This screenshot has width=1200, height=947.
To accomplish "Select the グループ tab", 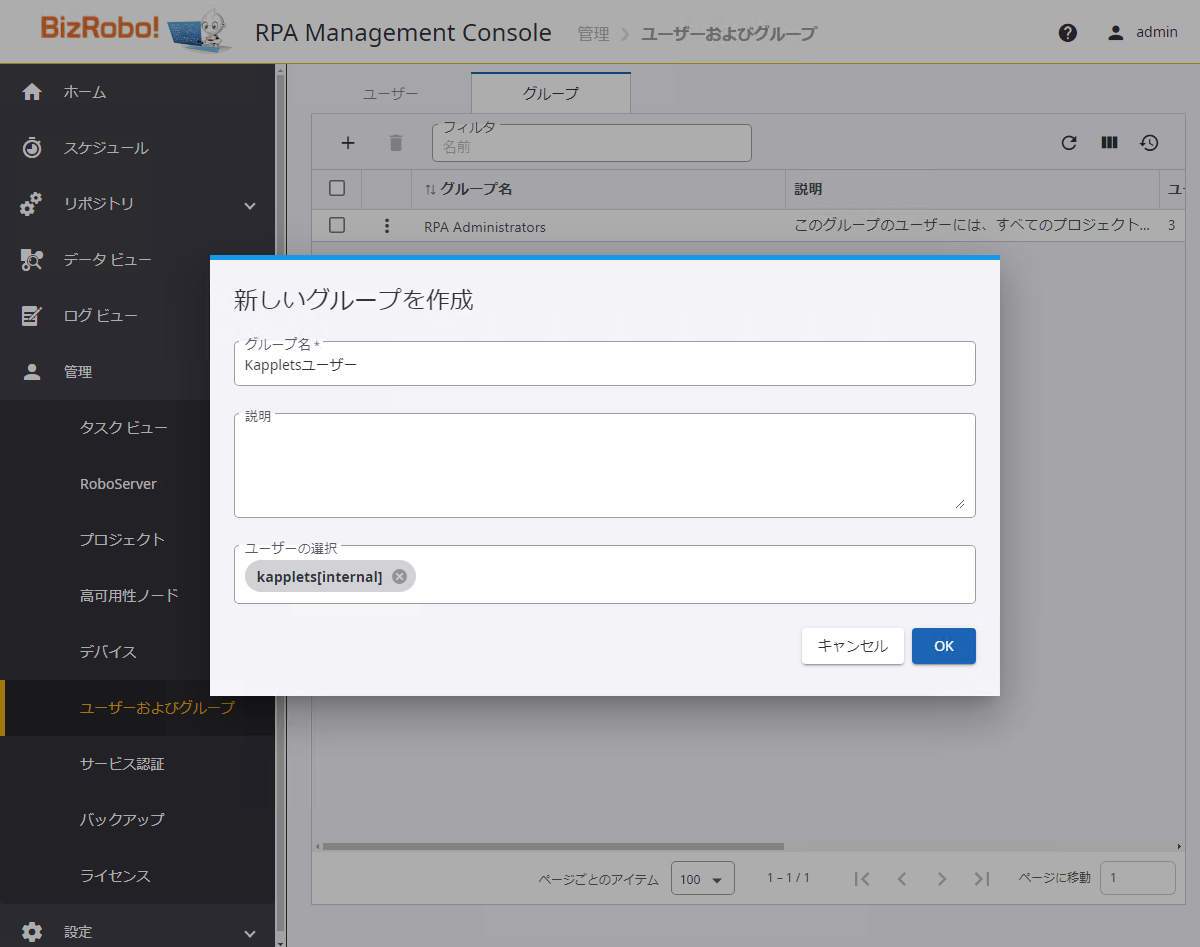I will 551,93.
